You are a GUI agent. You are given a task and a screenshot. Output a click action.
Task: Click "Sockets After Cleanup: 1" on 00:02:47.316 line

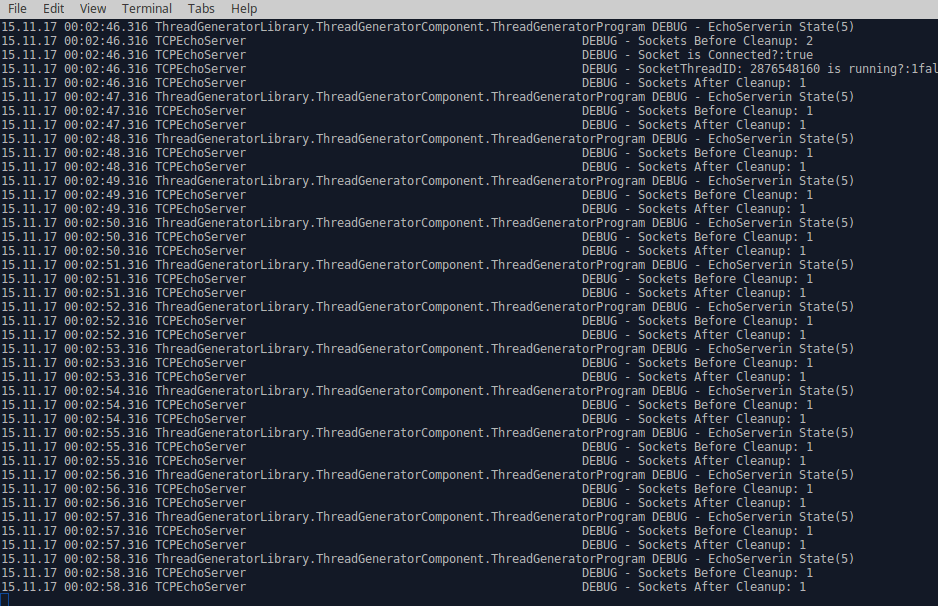point(721,125)
